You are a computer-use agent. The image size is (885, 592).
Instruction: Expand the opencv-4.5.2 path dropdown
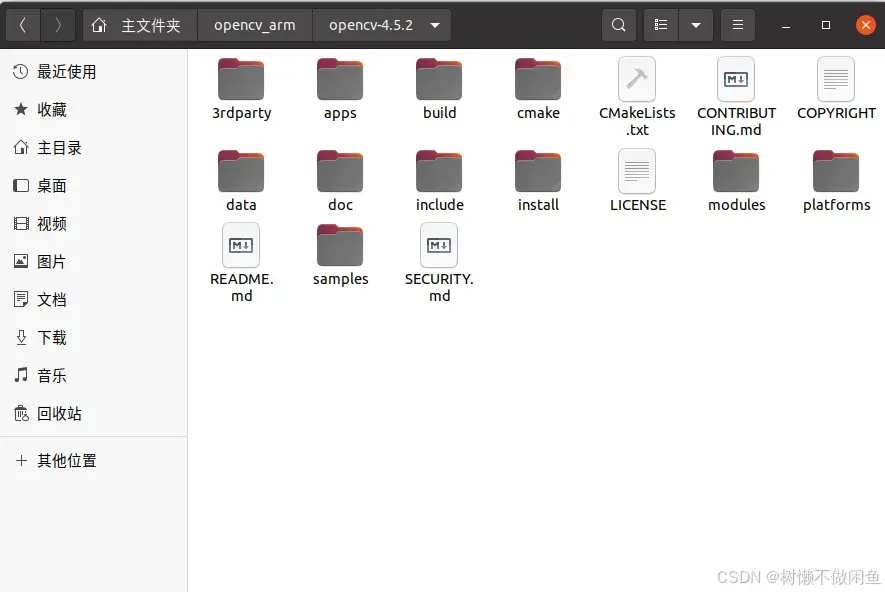click(434, 24)
